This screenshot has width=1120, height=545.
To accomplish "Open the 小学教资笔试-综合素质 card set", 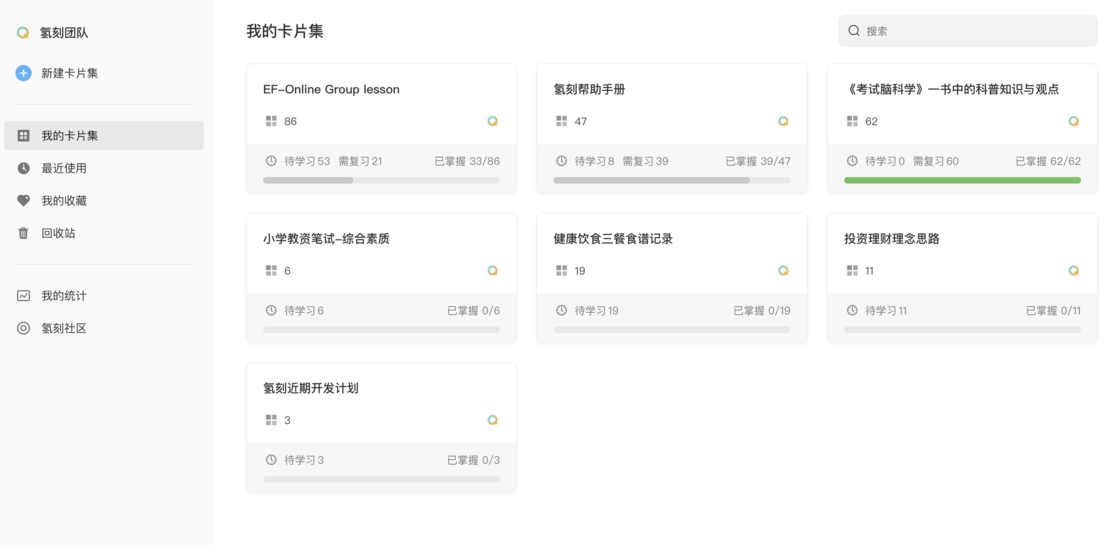I will (x=381, y=278).
